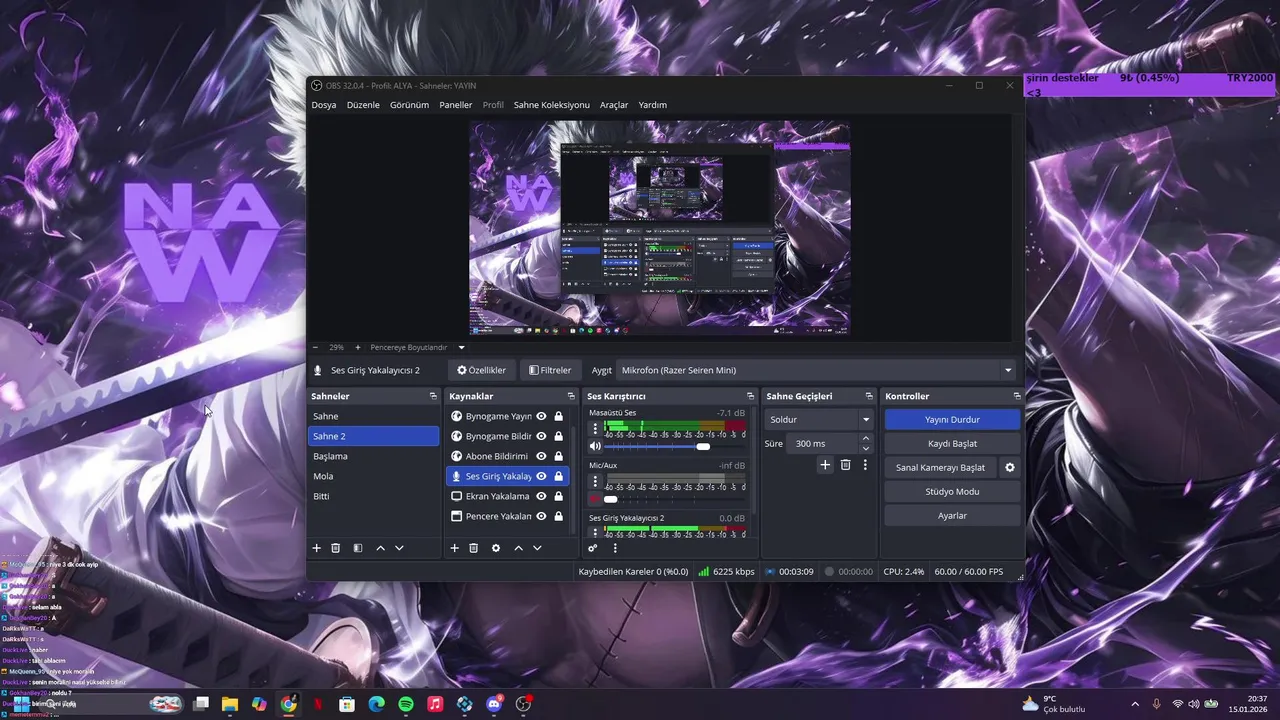Add a new source in Kaynaklar panel
1280x720 pixels.
point(454,548)
